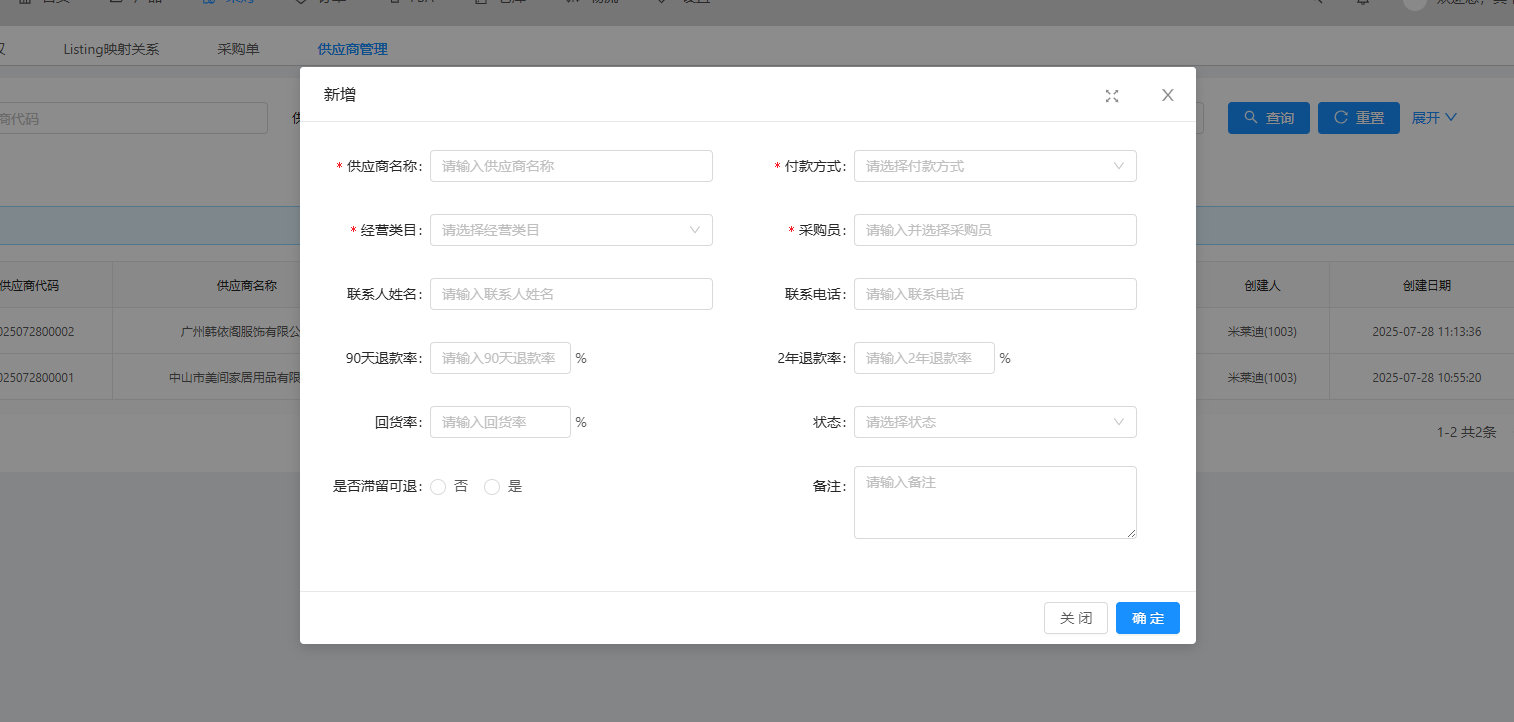Click the 确定 confirm button
Screen dimensions: 1514x722
coord(1147,618)
